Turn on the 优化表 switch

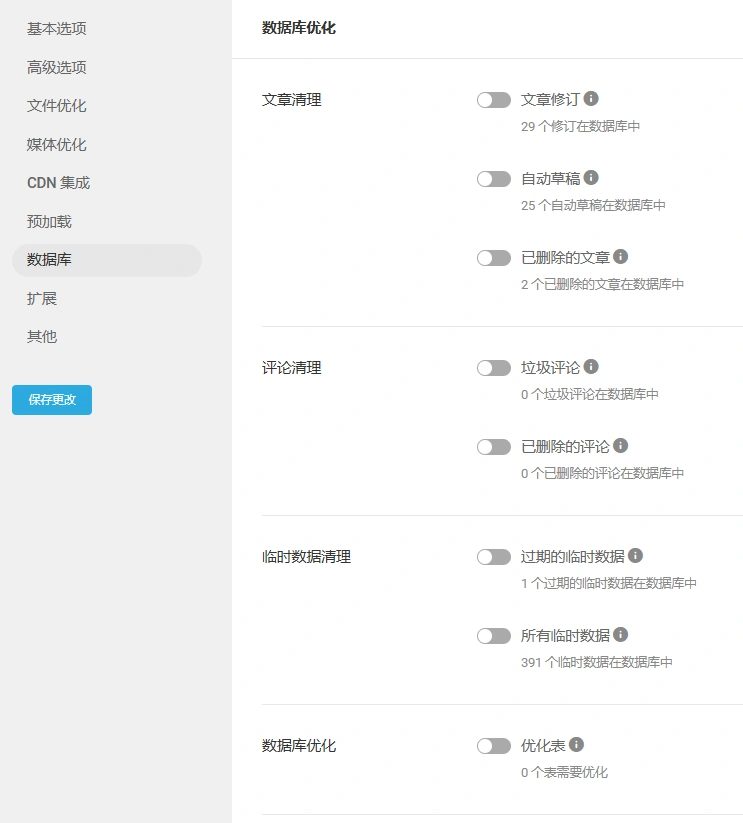tap(494, 745)
